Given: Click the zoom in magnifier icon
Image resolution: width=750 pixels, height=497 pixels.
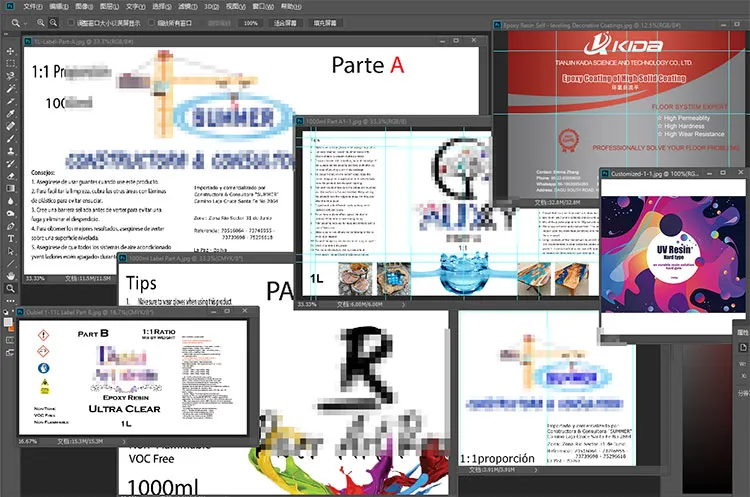Looking at the screenshot, I should (x=41, y=22).
